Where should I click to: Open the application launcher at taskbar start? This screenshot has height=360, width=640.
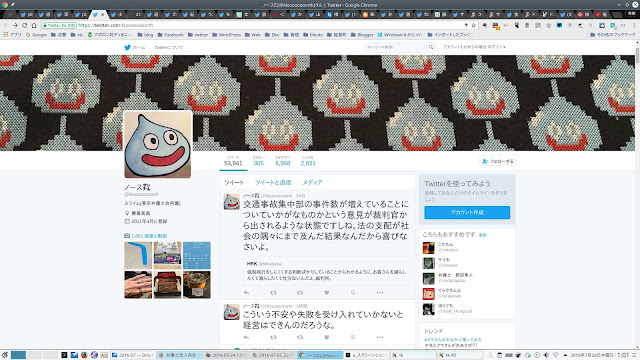pyautogui.click(x=5, y=355)
